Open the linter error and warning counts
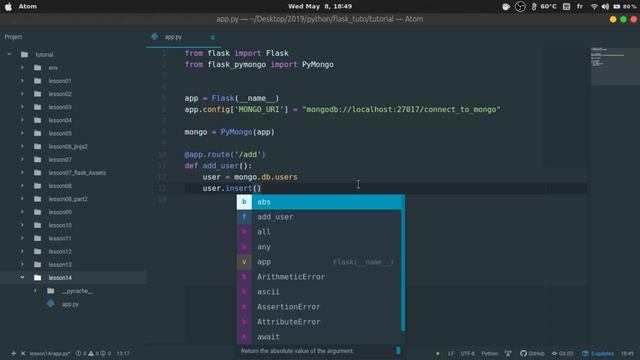The width and height of the screenshot is (640, 360). [93, 353]
